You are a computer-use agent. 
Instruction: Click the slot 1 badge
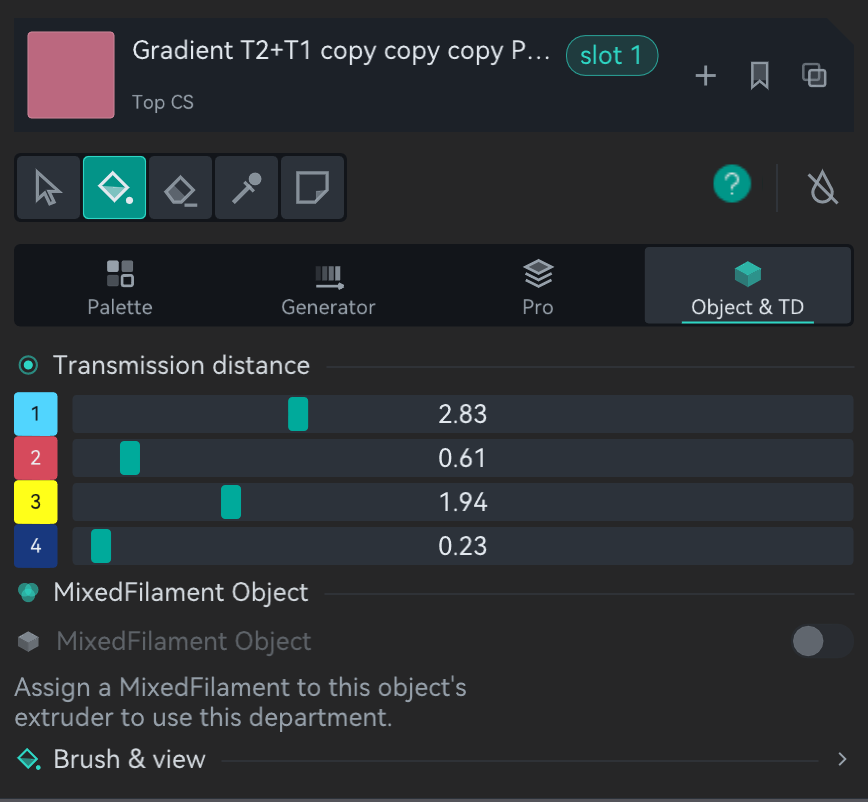(x=612, y=55)
